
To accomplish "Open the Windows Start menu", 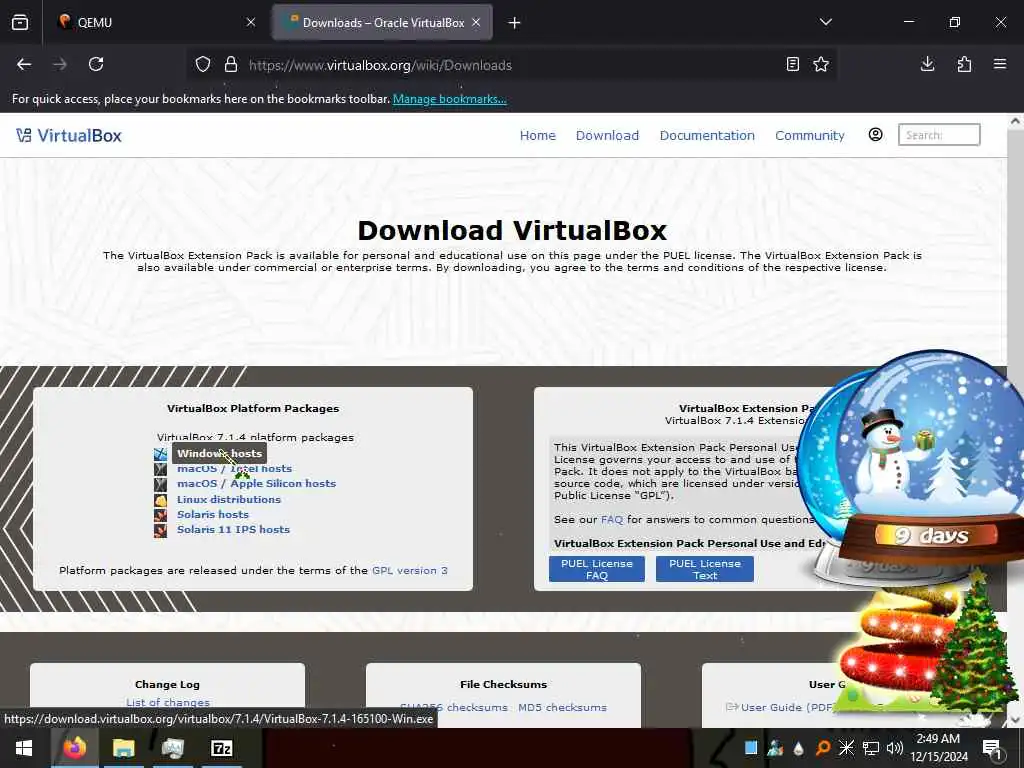I will (24, 748).
